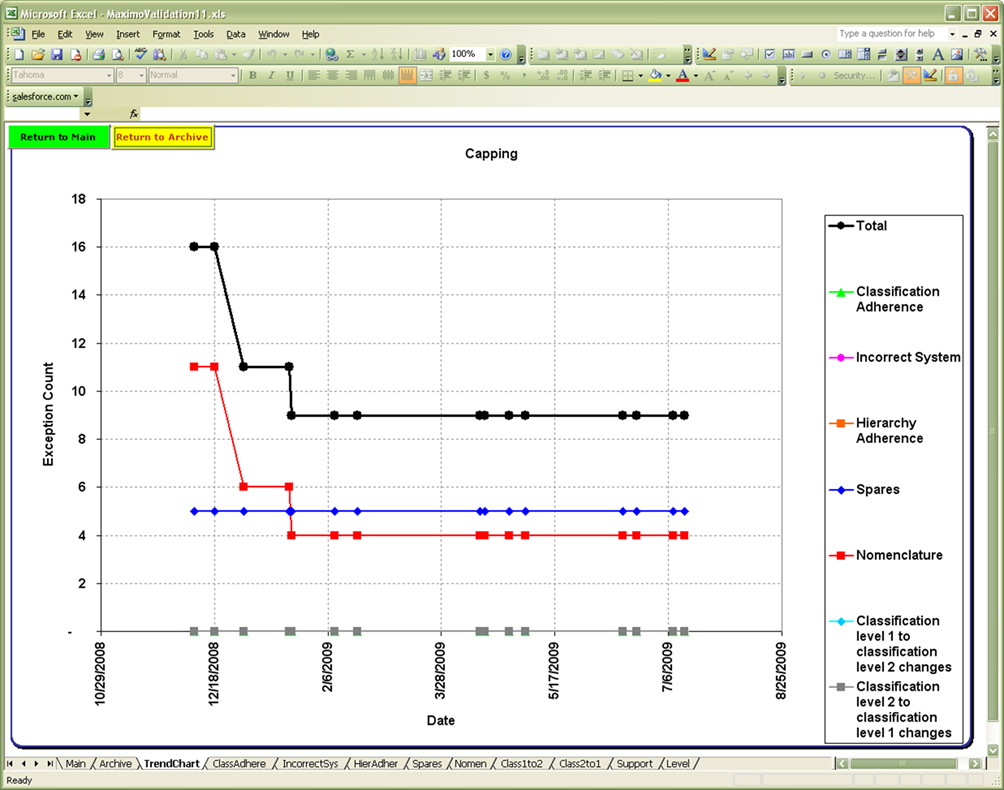Click the Align Left icon
The width and height of the screenshot is (1004, 790).
click(x=314, y=76)
